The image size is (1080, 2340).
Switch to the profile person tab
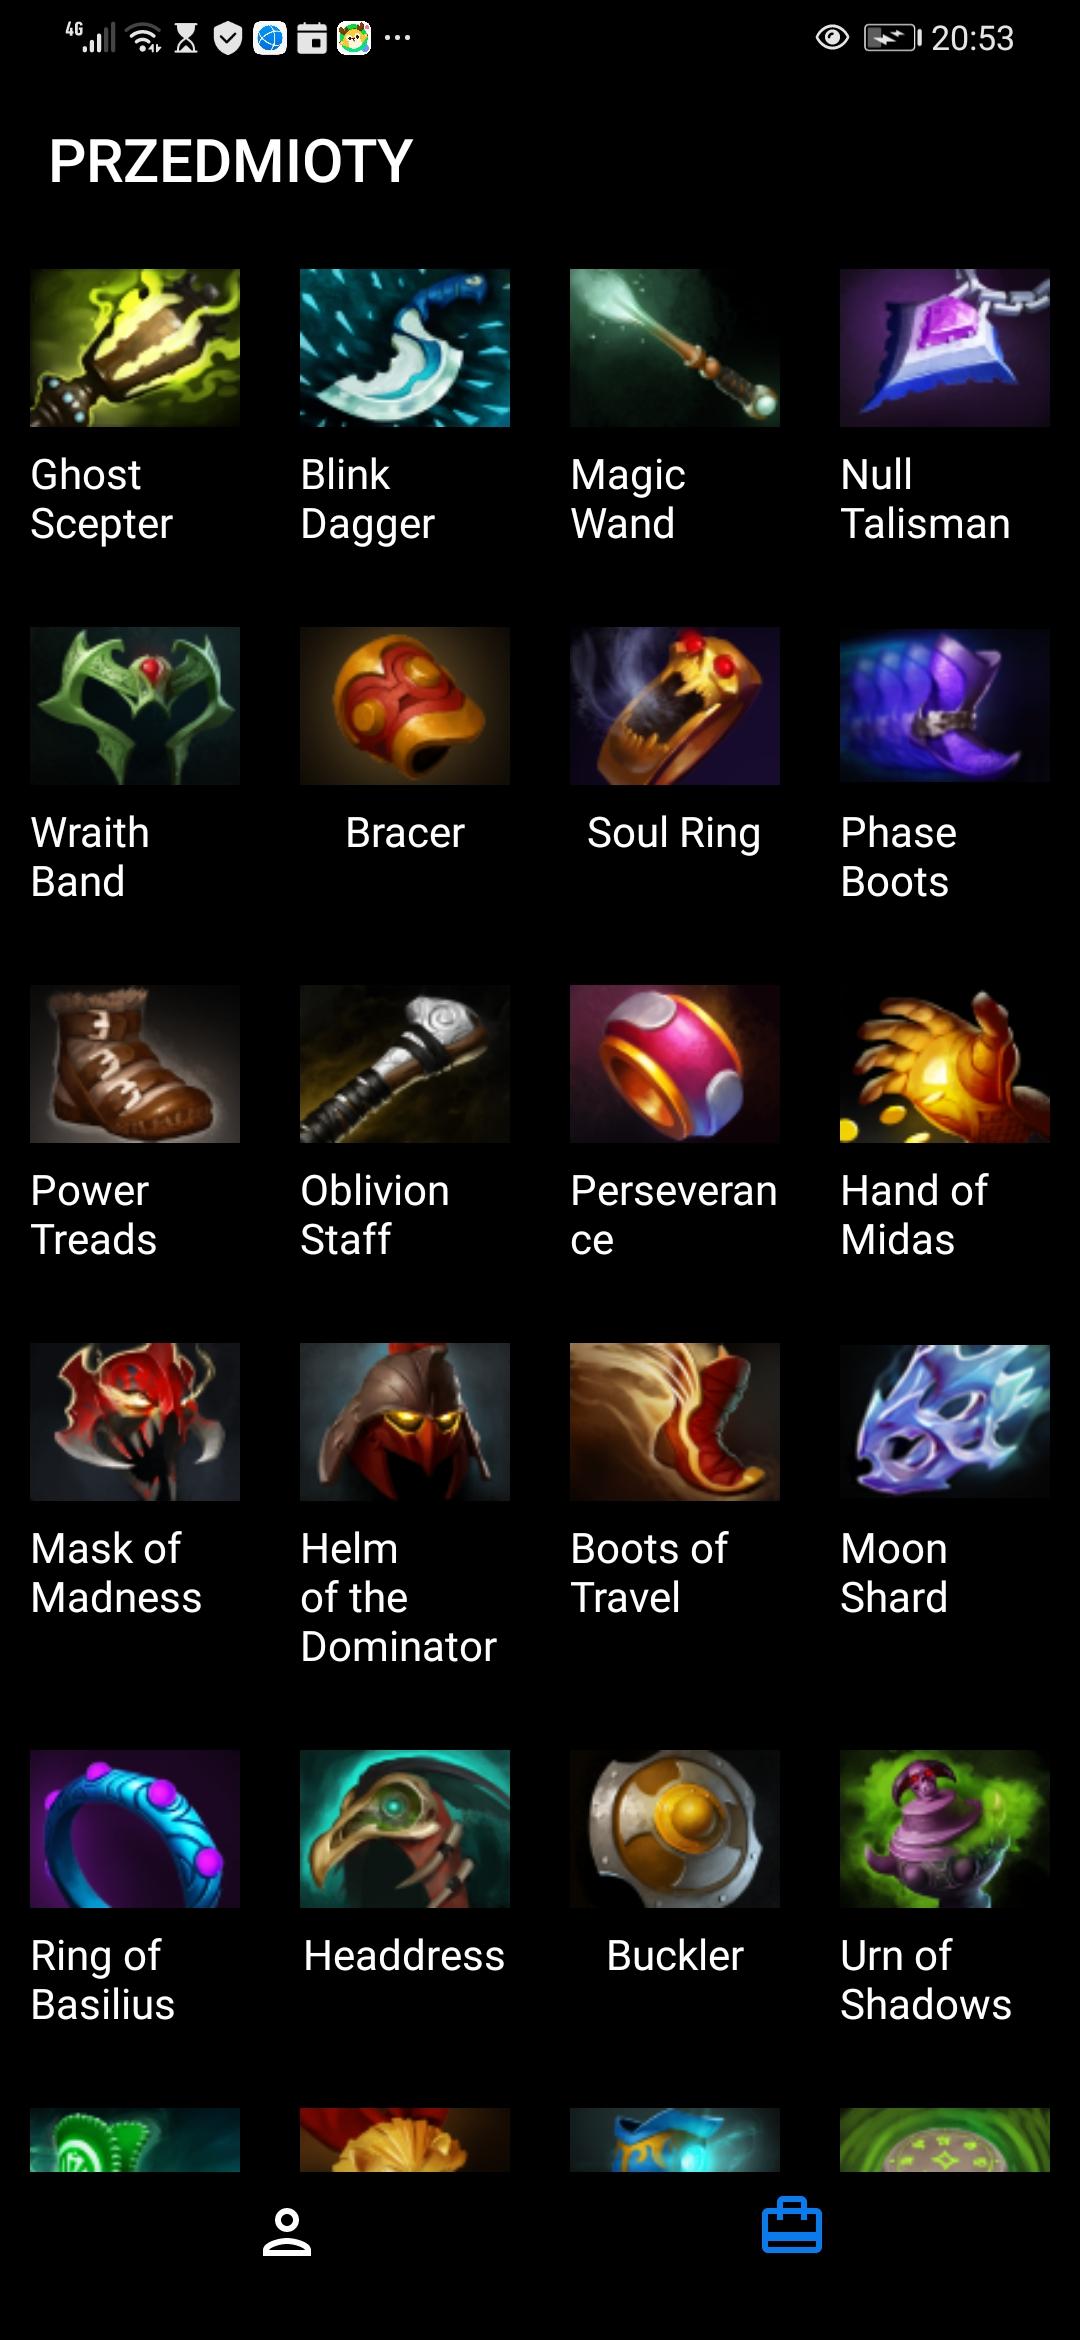click(x=287, y=2232)
